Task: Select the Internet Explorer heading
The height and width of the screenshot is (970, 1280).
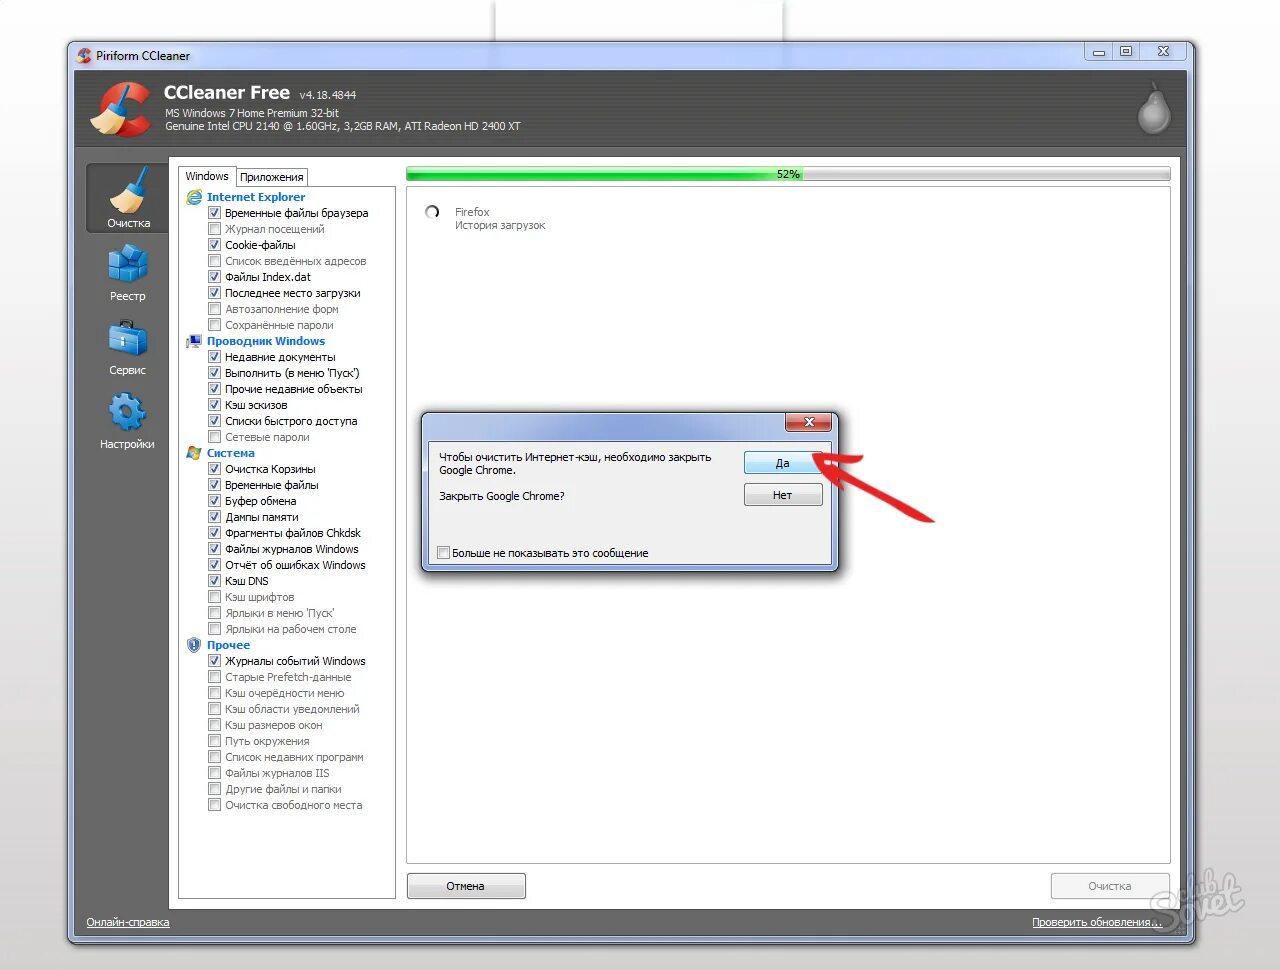Action: (x=256, y=197)
